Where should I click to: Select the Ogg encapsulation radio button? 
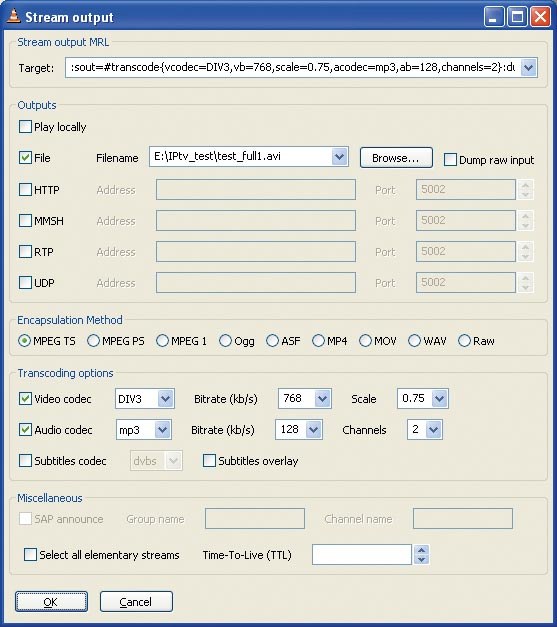[225, 341]
